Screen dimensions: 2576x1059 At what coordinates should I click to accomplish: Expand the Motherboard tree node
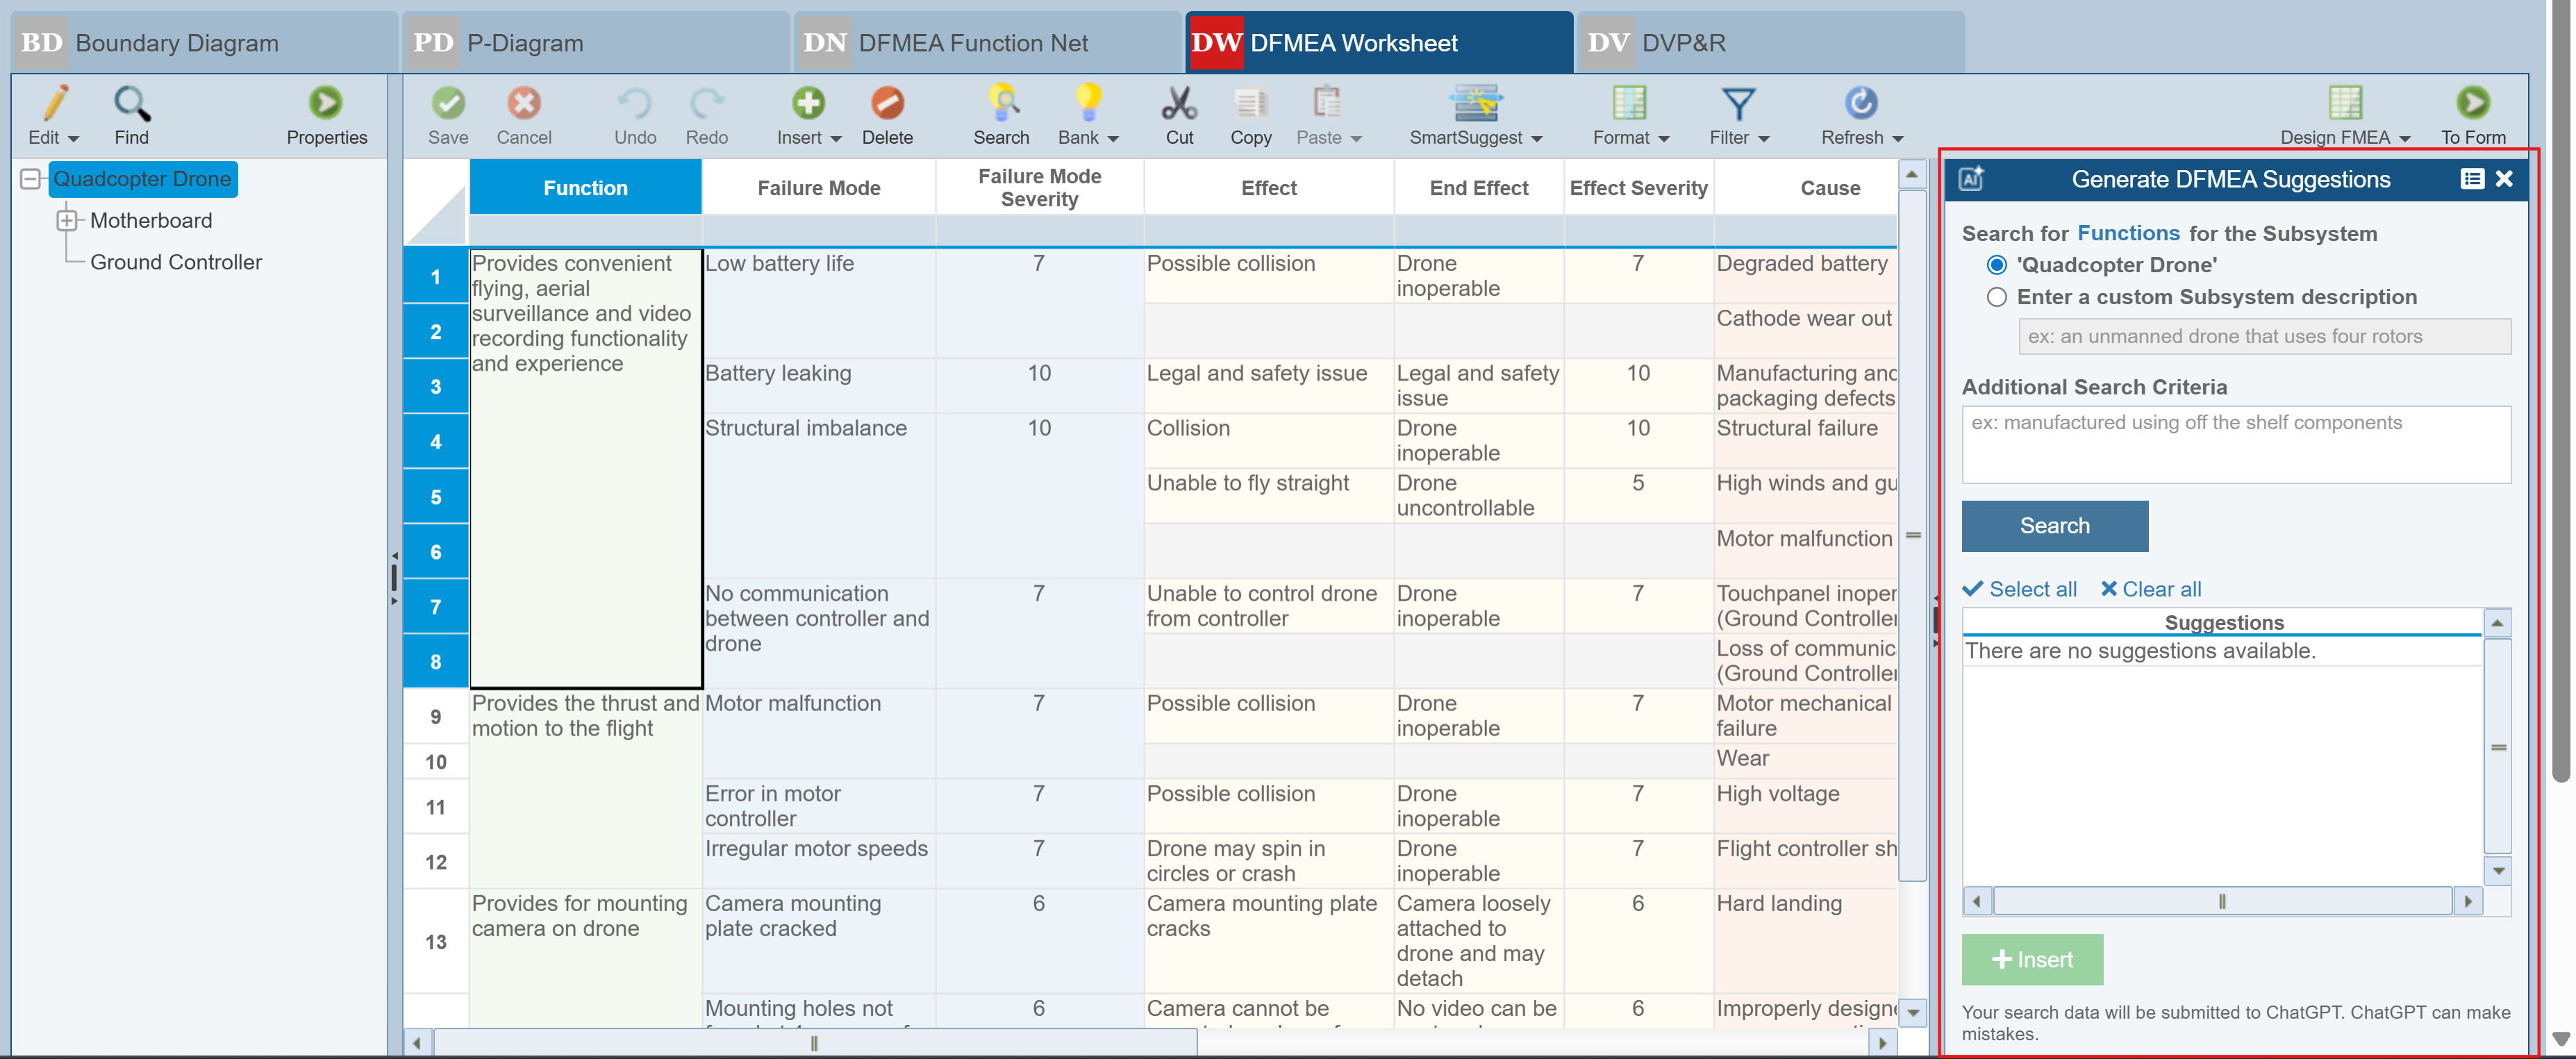click(x=67, y=220)
